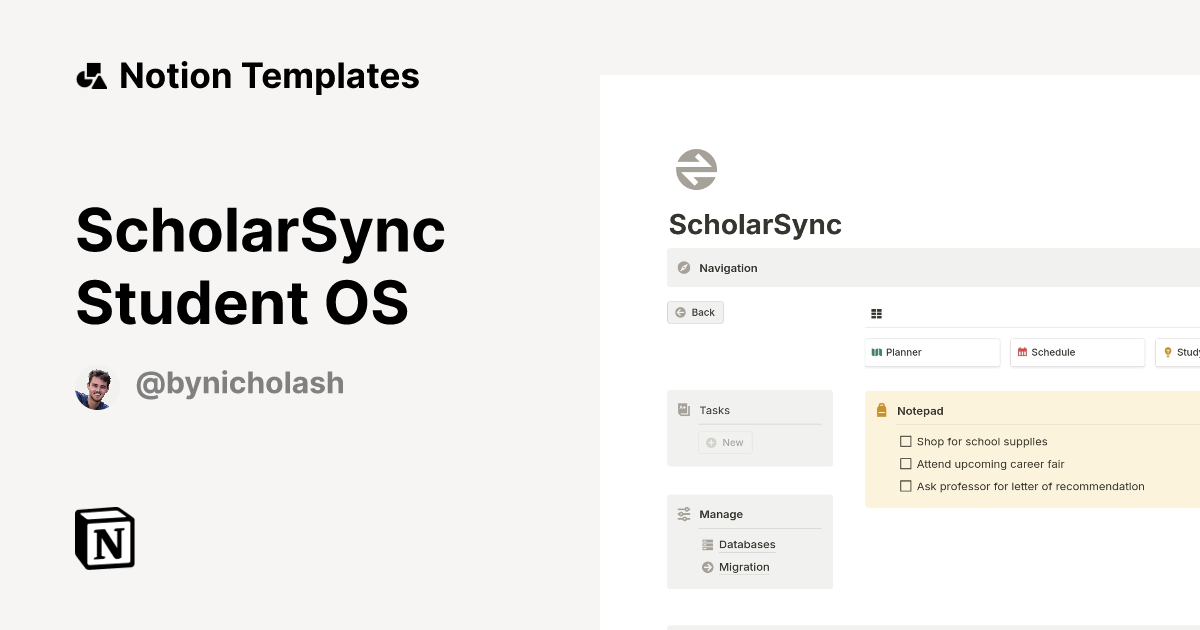This screenshot has height=630, width=1200.
Task: Click the ScholarSync page logo
Action: [696, 168]
